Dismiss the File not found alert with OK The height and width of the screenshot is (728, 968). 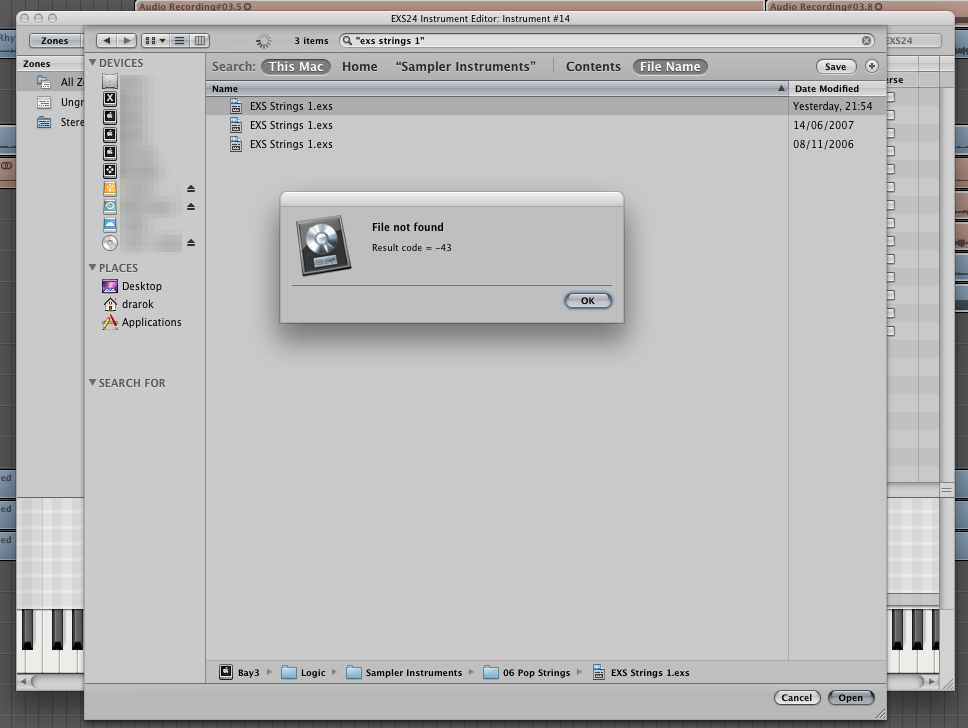click(588, 301)
